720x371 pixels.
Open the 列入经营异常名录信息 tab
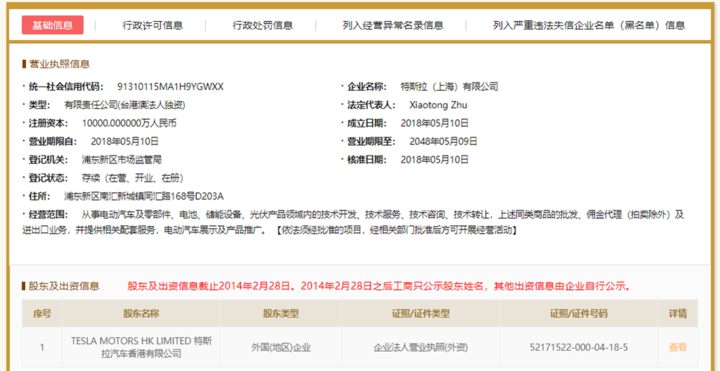[393, 25]
